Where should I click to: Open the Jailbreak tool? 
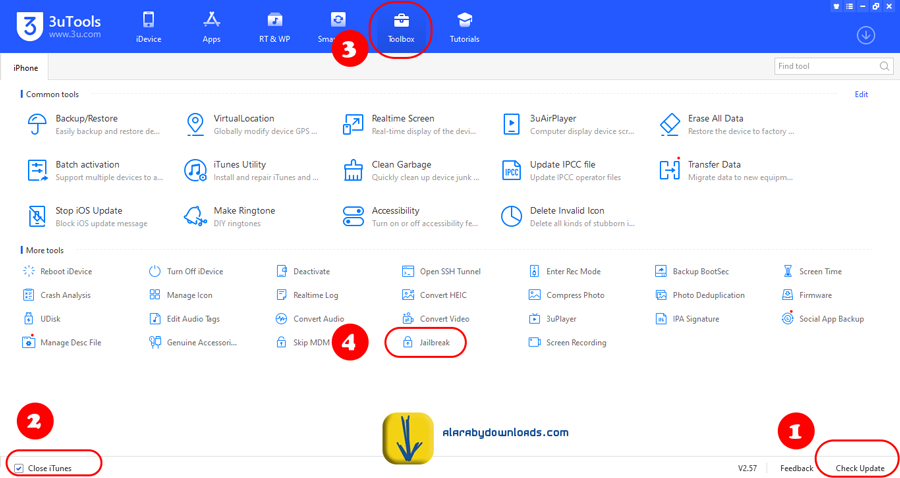pos(426,343)
